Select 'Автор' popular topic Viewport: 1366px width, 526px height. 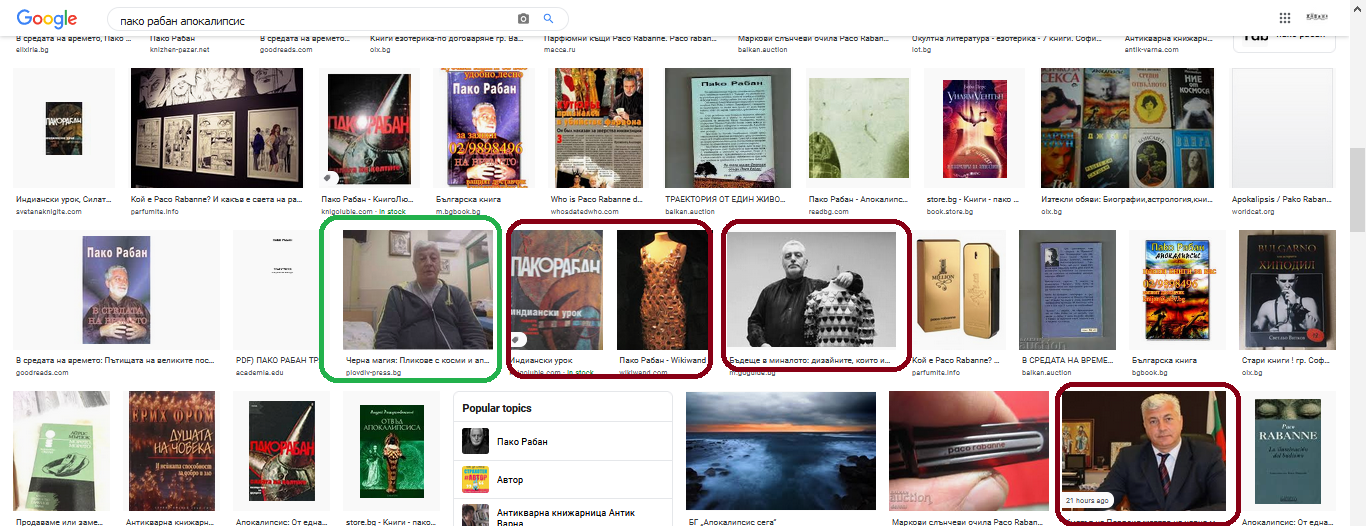562,479
